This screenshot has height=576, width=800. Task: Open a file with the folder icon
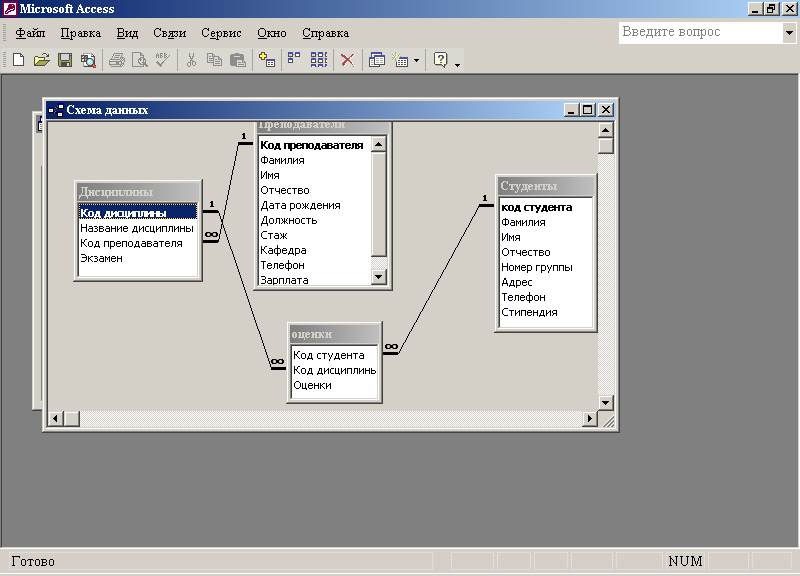coord(41,60)
